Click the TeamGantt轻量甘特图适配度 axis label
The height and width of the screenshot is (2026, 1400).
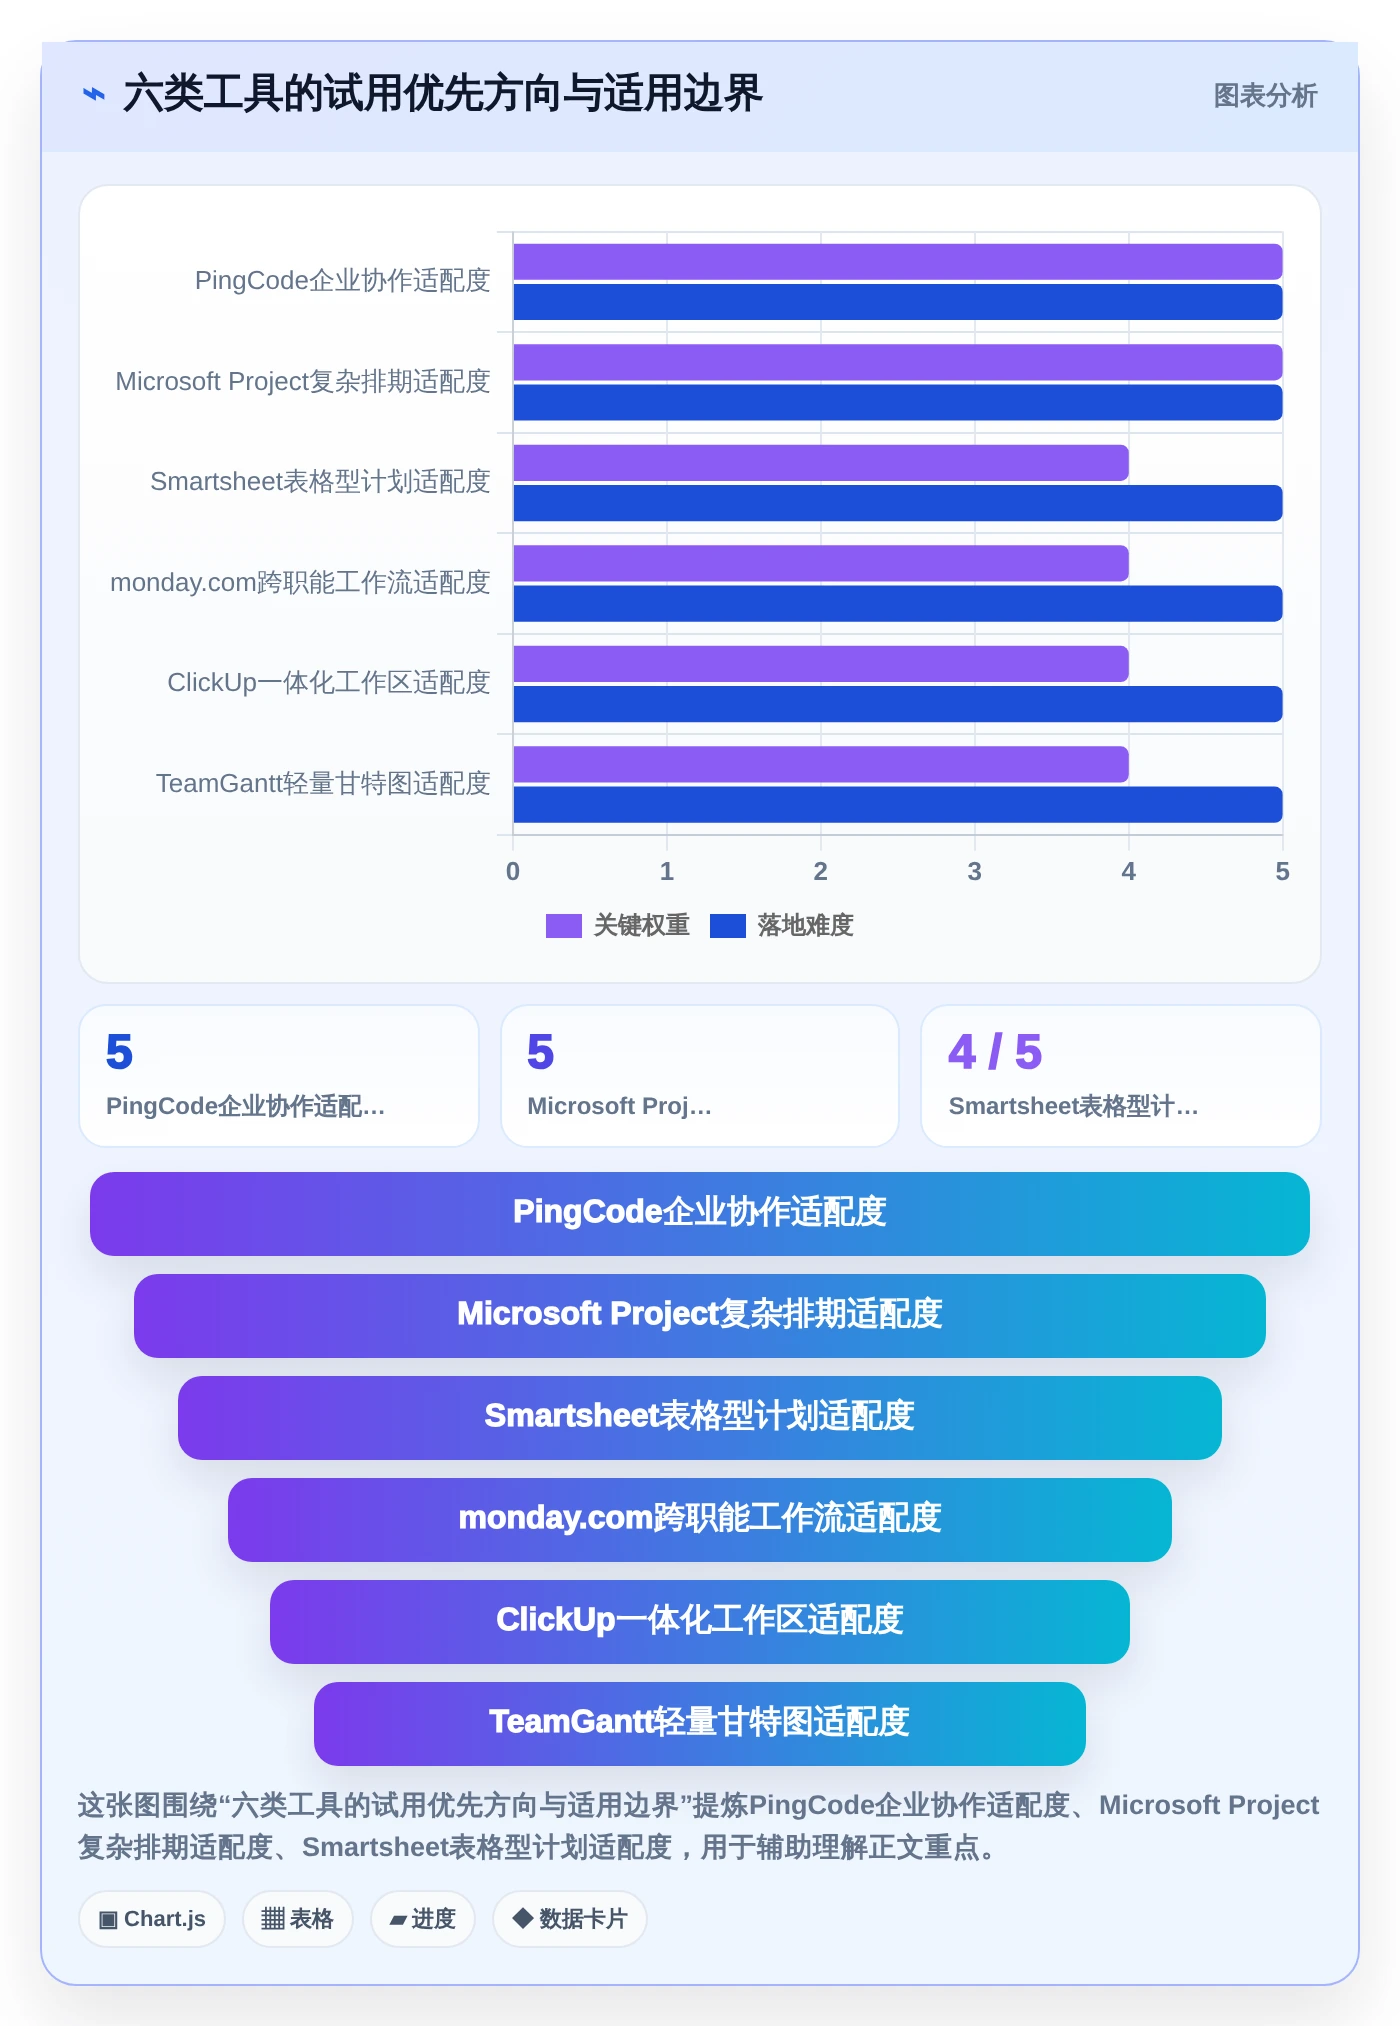point(323,784)
